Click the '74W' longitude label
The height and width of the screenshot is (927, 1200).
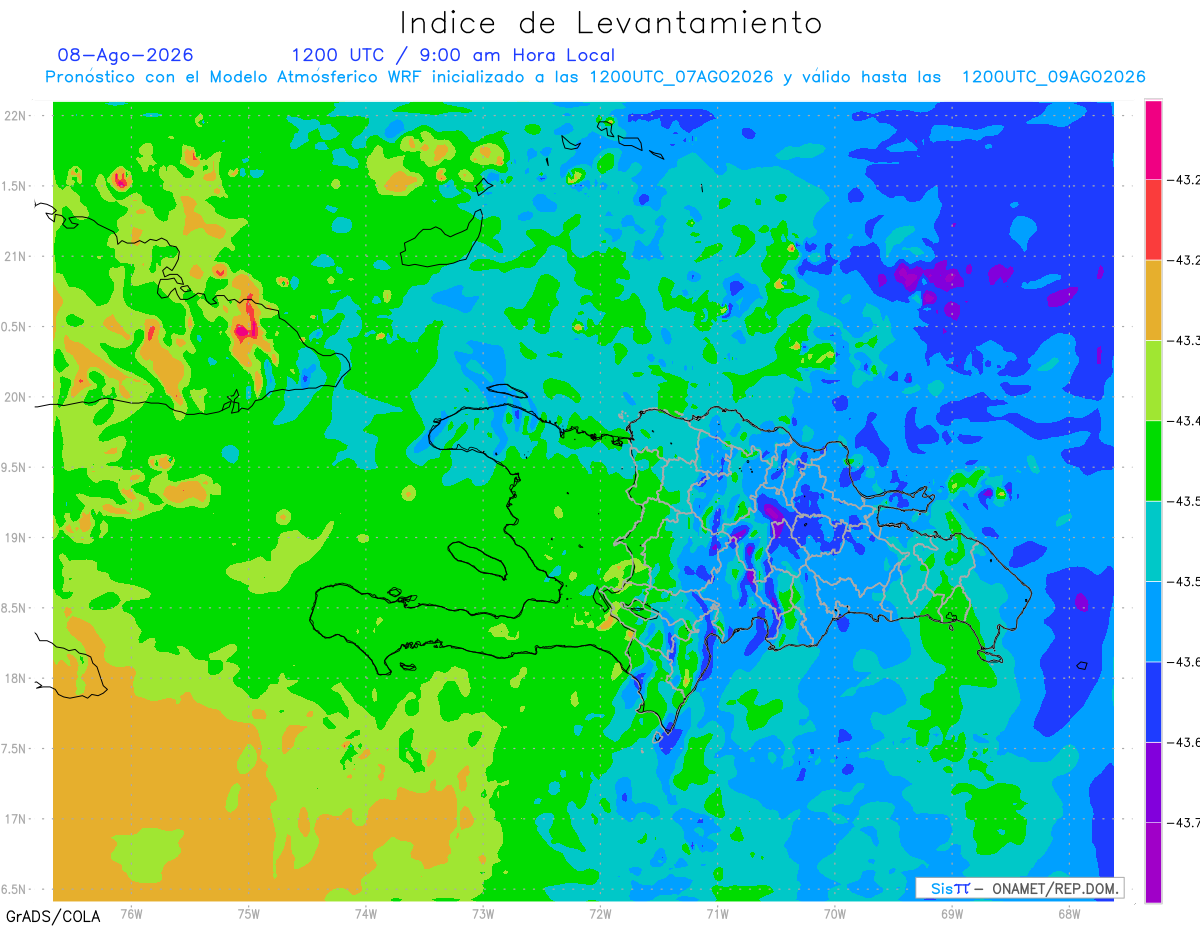click(366, 913)
